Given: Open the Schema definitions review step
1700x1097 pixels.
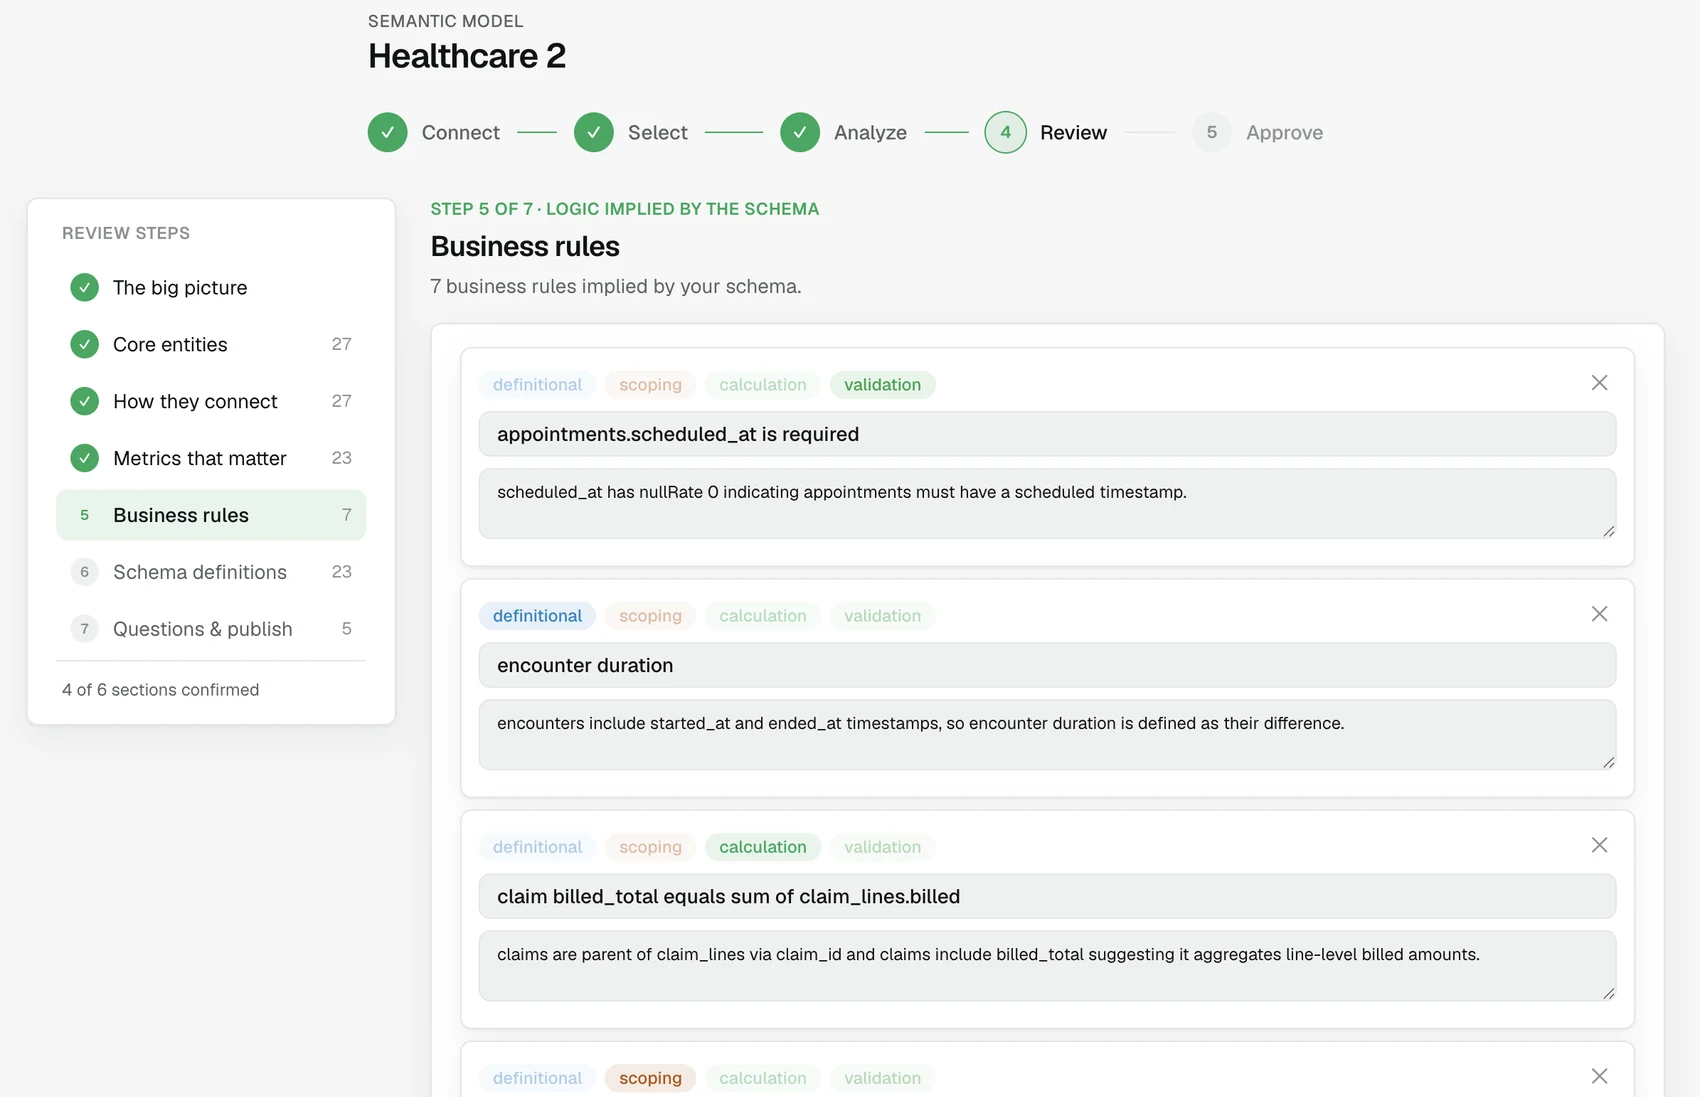Looking at the screenshot, I should [x=211, y=572].
